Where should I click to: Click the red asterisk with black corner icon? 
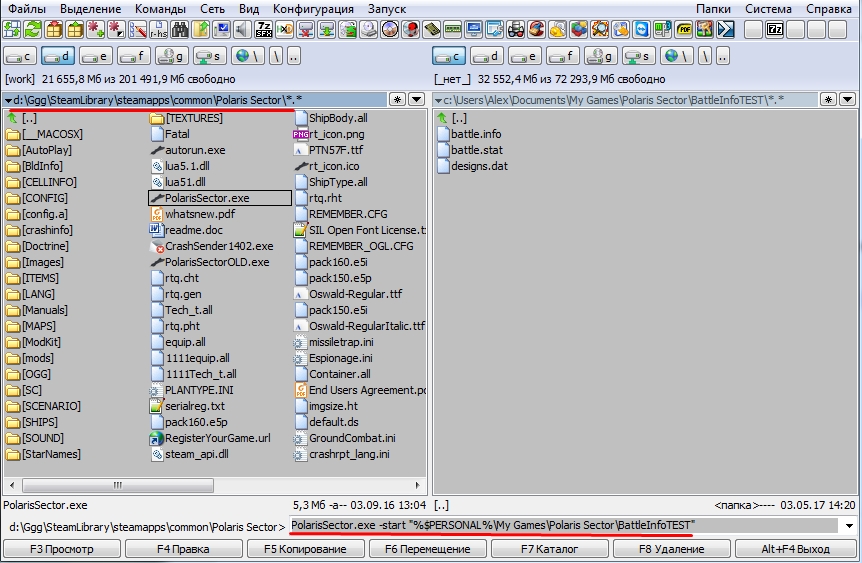click(117, 29)
